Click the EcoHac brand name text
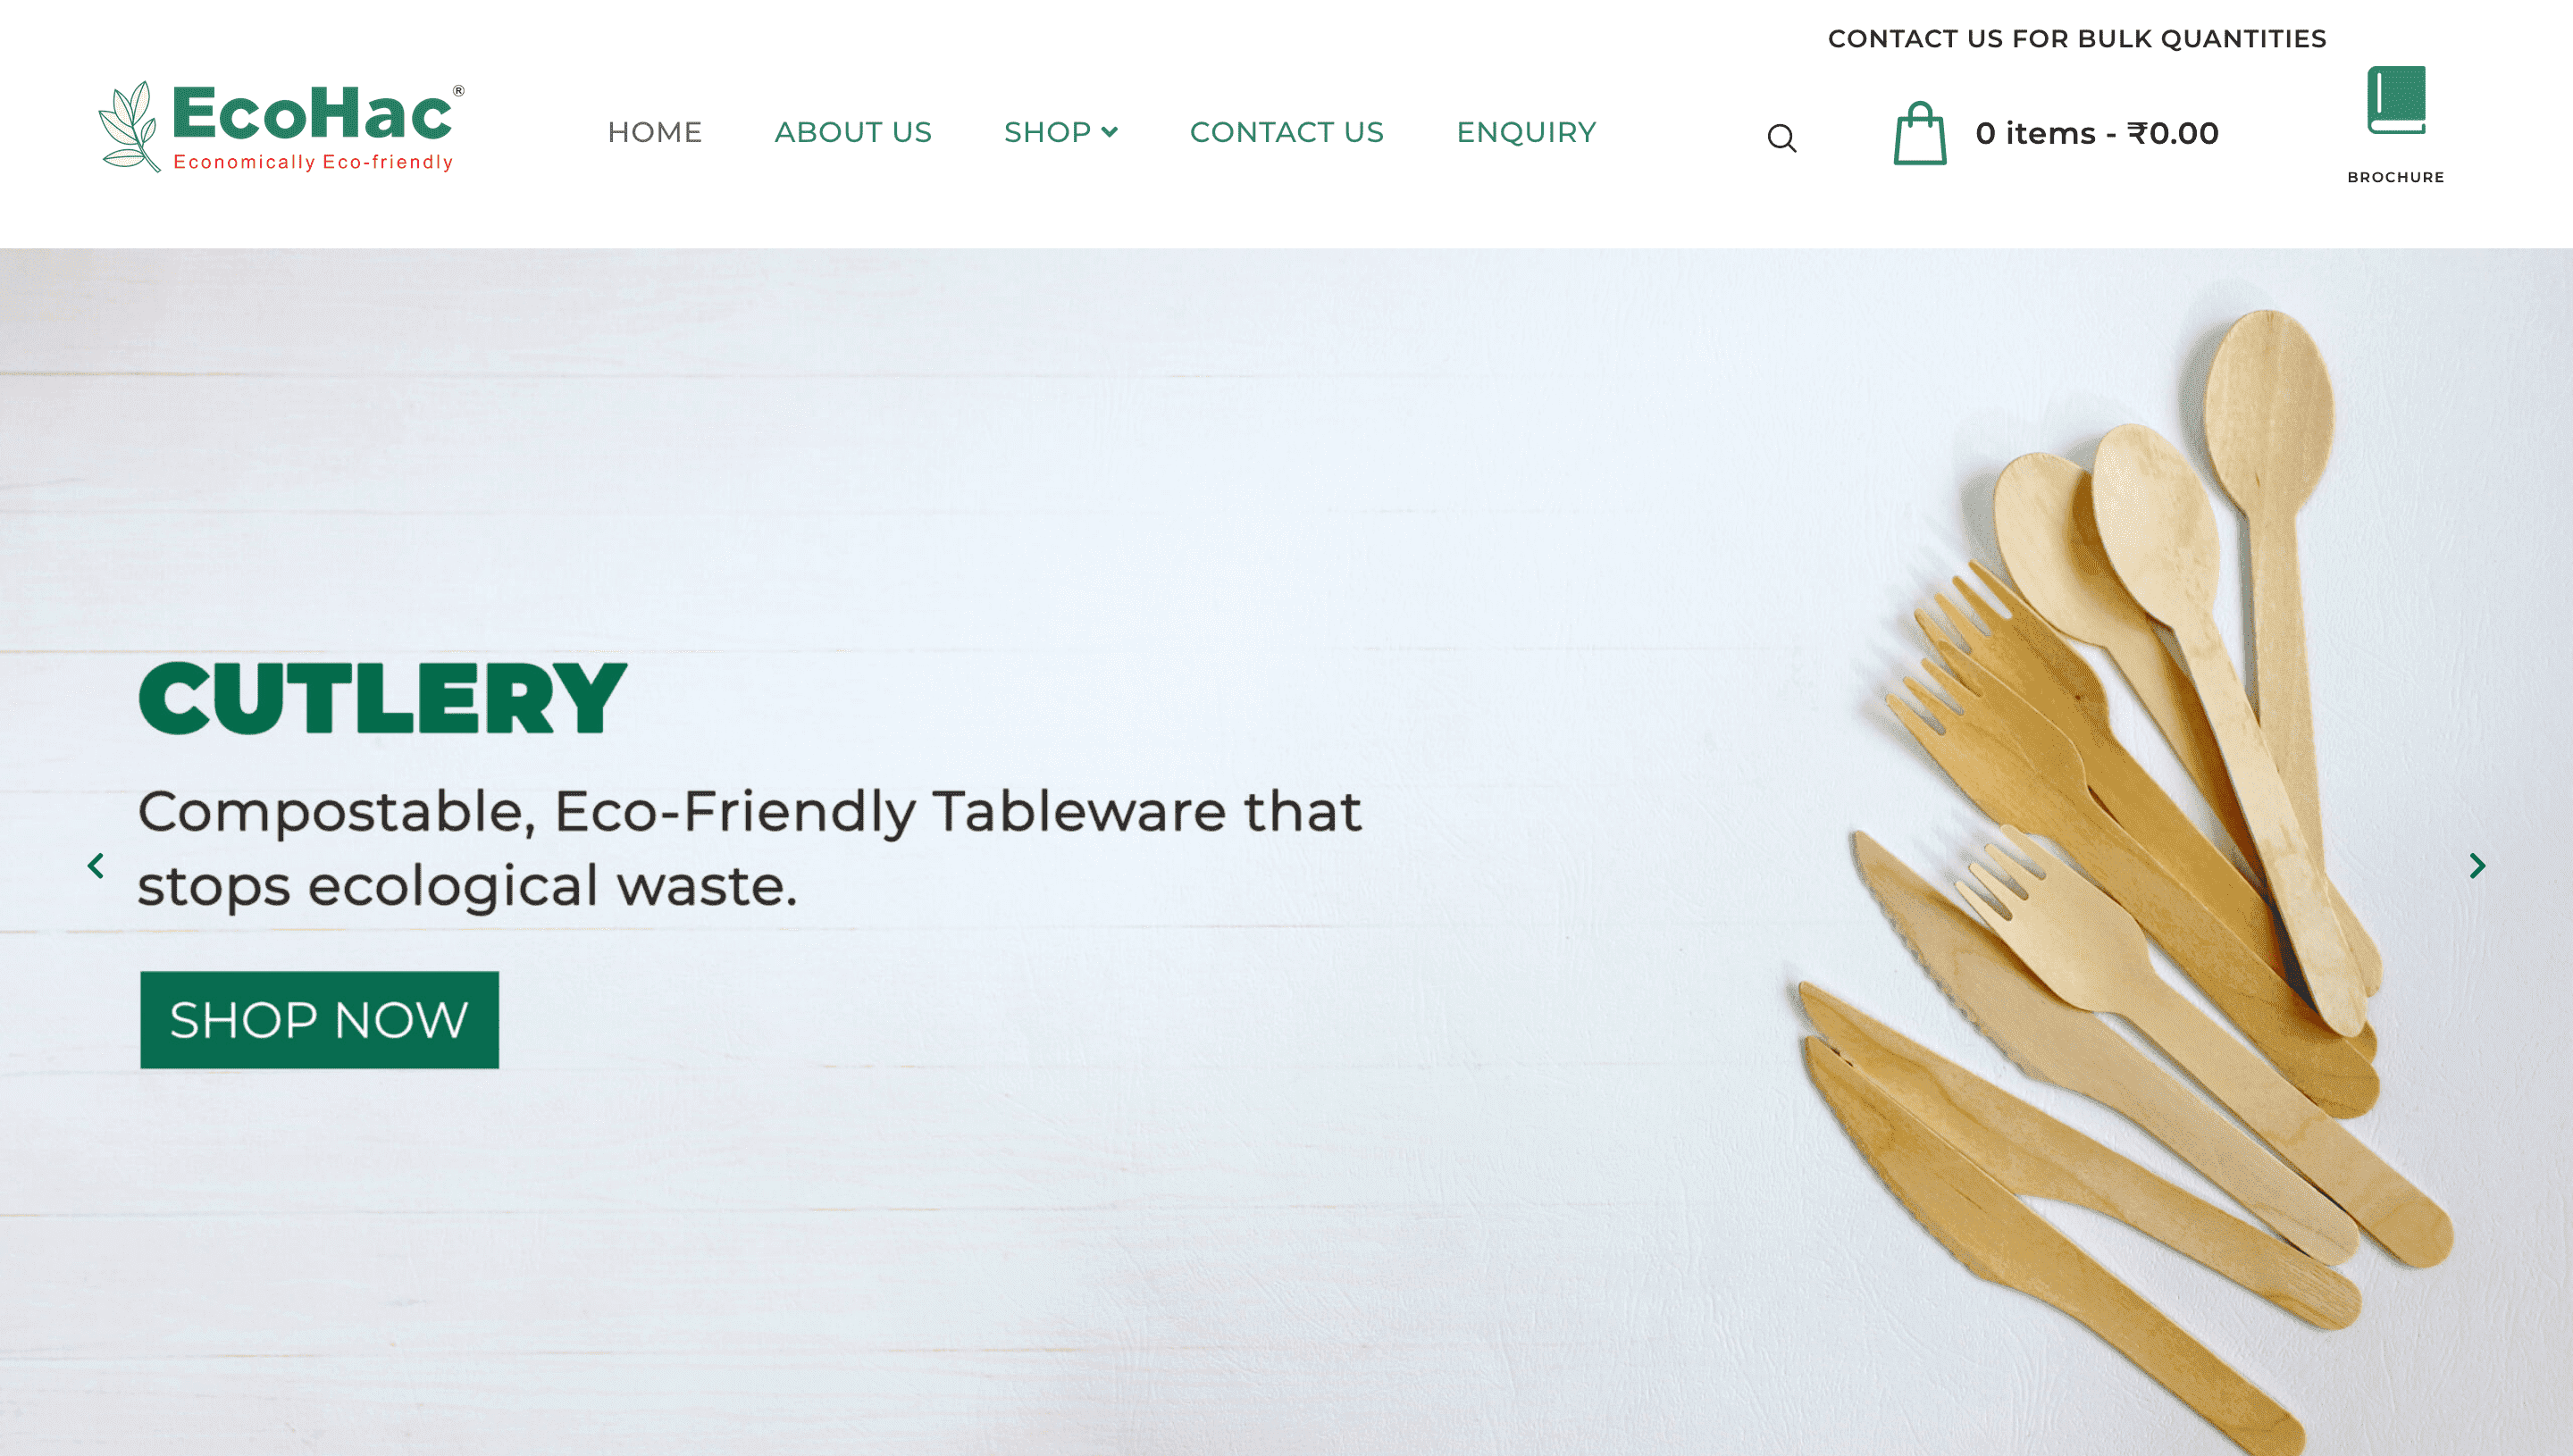2573x1456 pixels. coord(312,113)
